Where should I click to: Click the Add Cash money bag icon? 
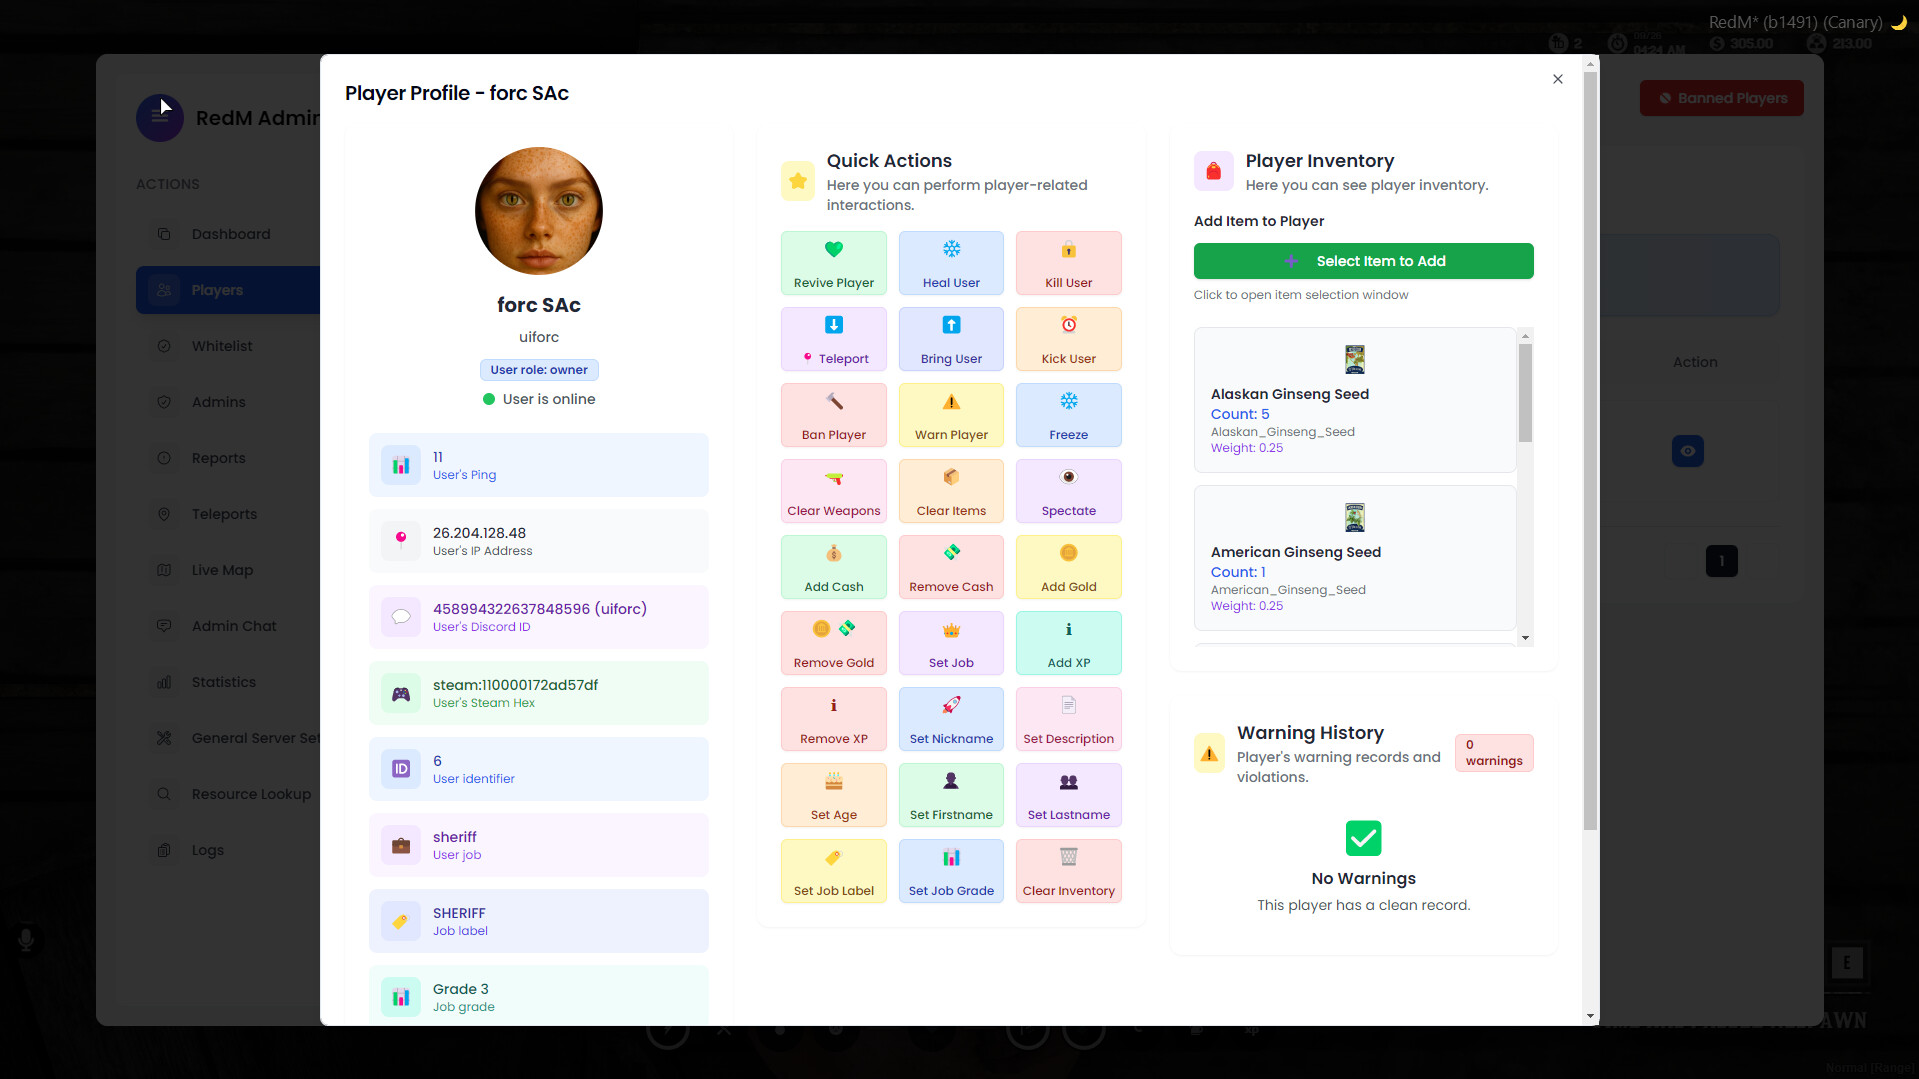coord(834,553)
